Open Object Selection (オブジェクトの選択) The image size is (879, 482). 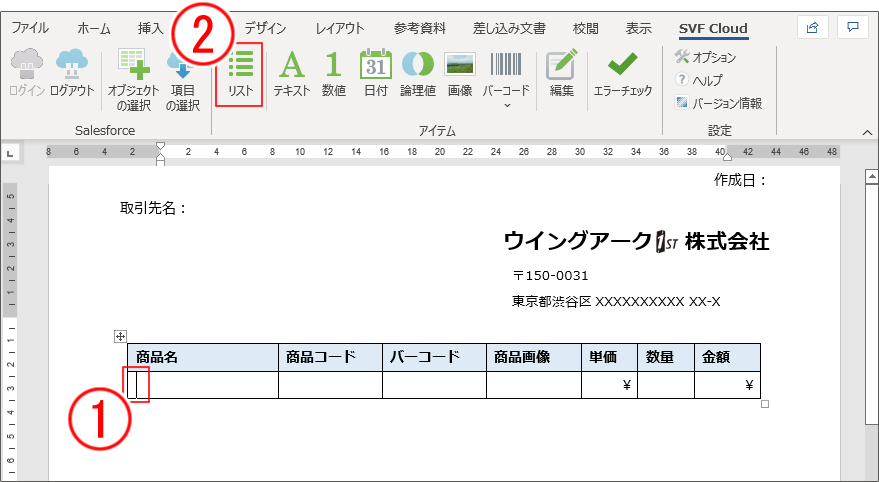pos(133,80)
